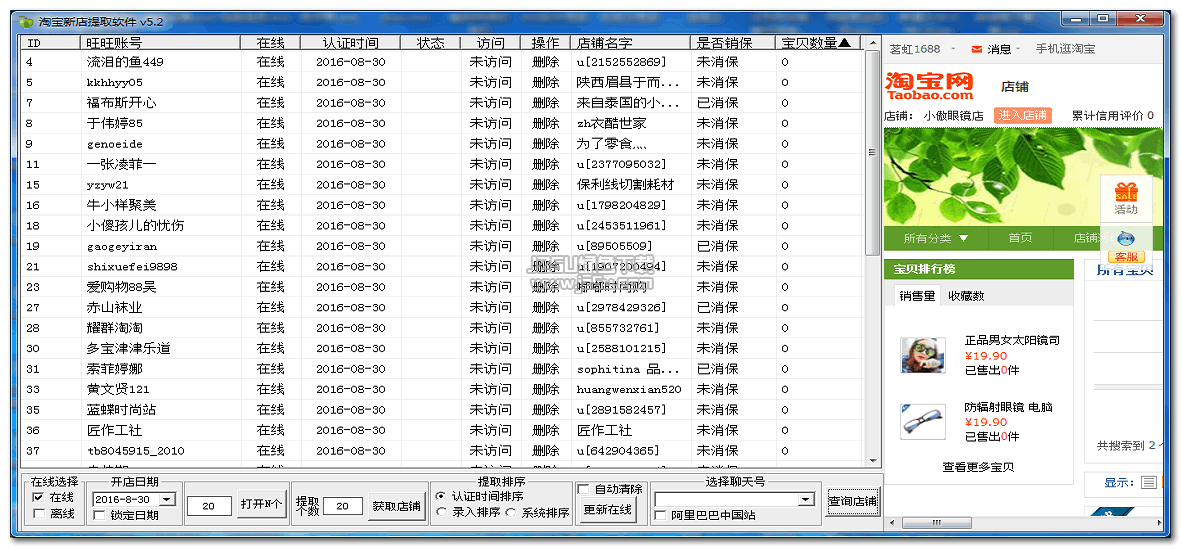Click the Taobao logo in the browser pane
1182x549 pixels.
[x=929, y=86]
